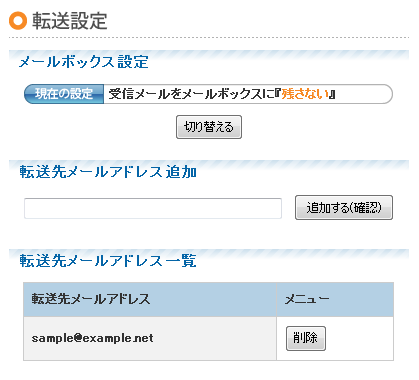Delete sample@example.net with the 削除 button
The image size is (419, 380).
tap(306, 338)
